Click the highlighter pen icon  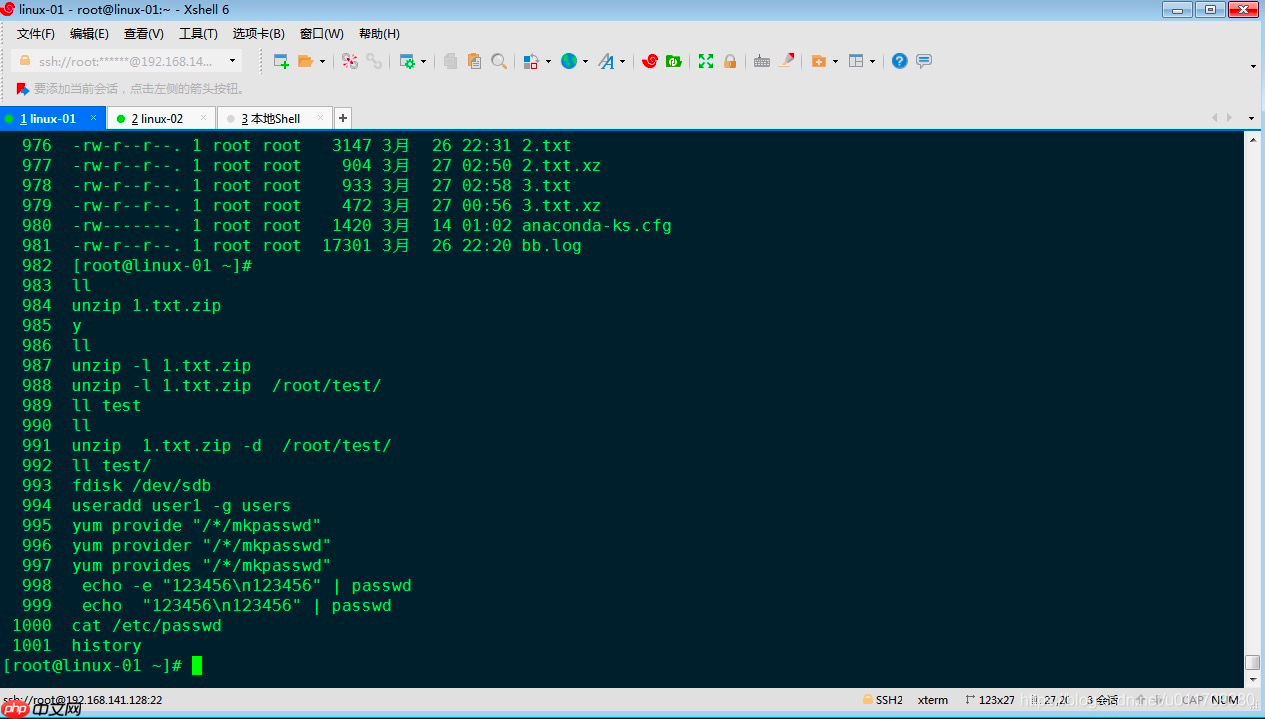click(787, 61)
